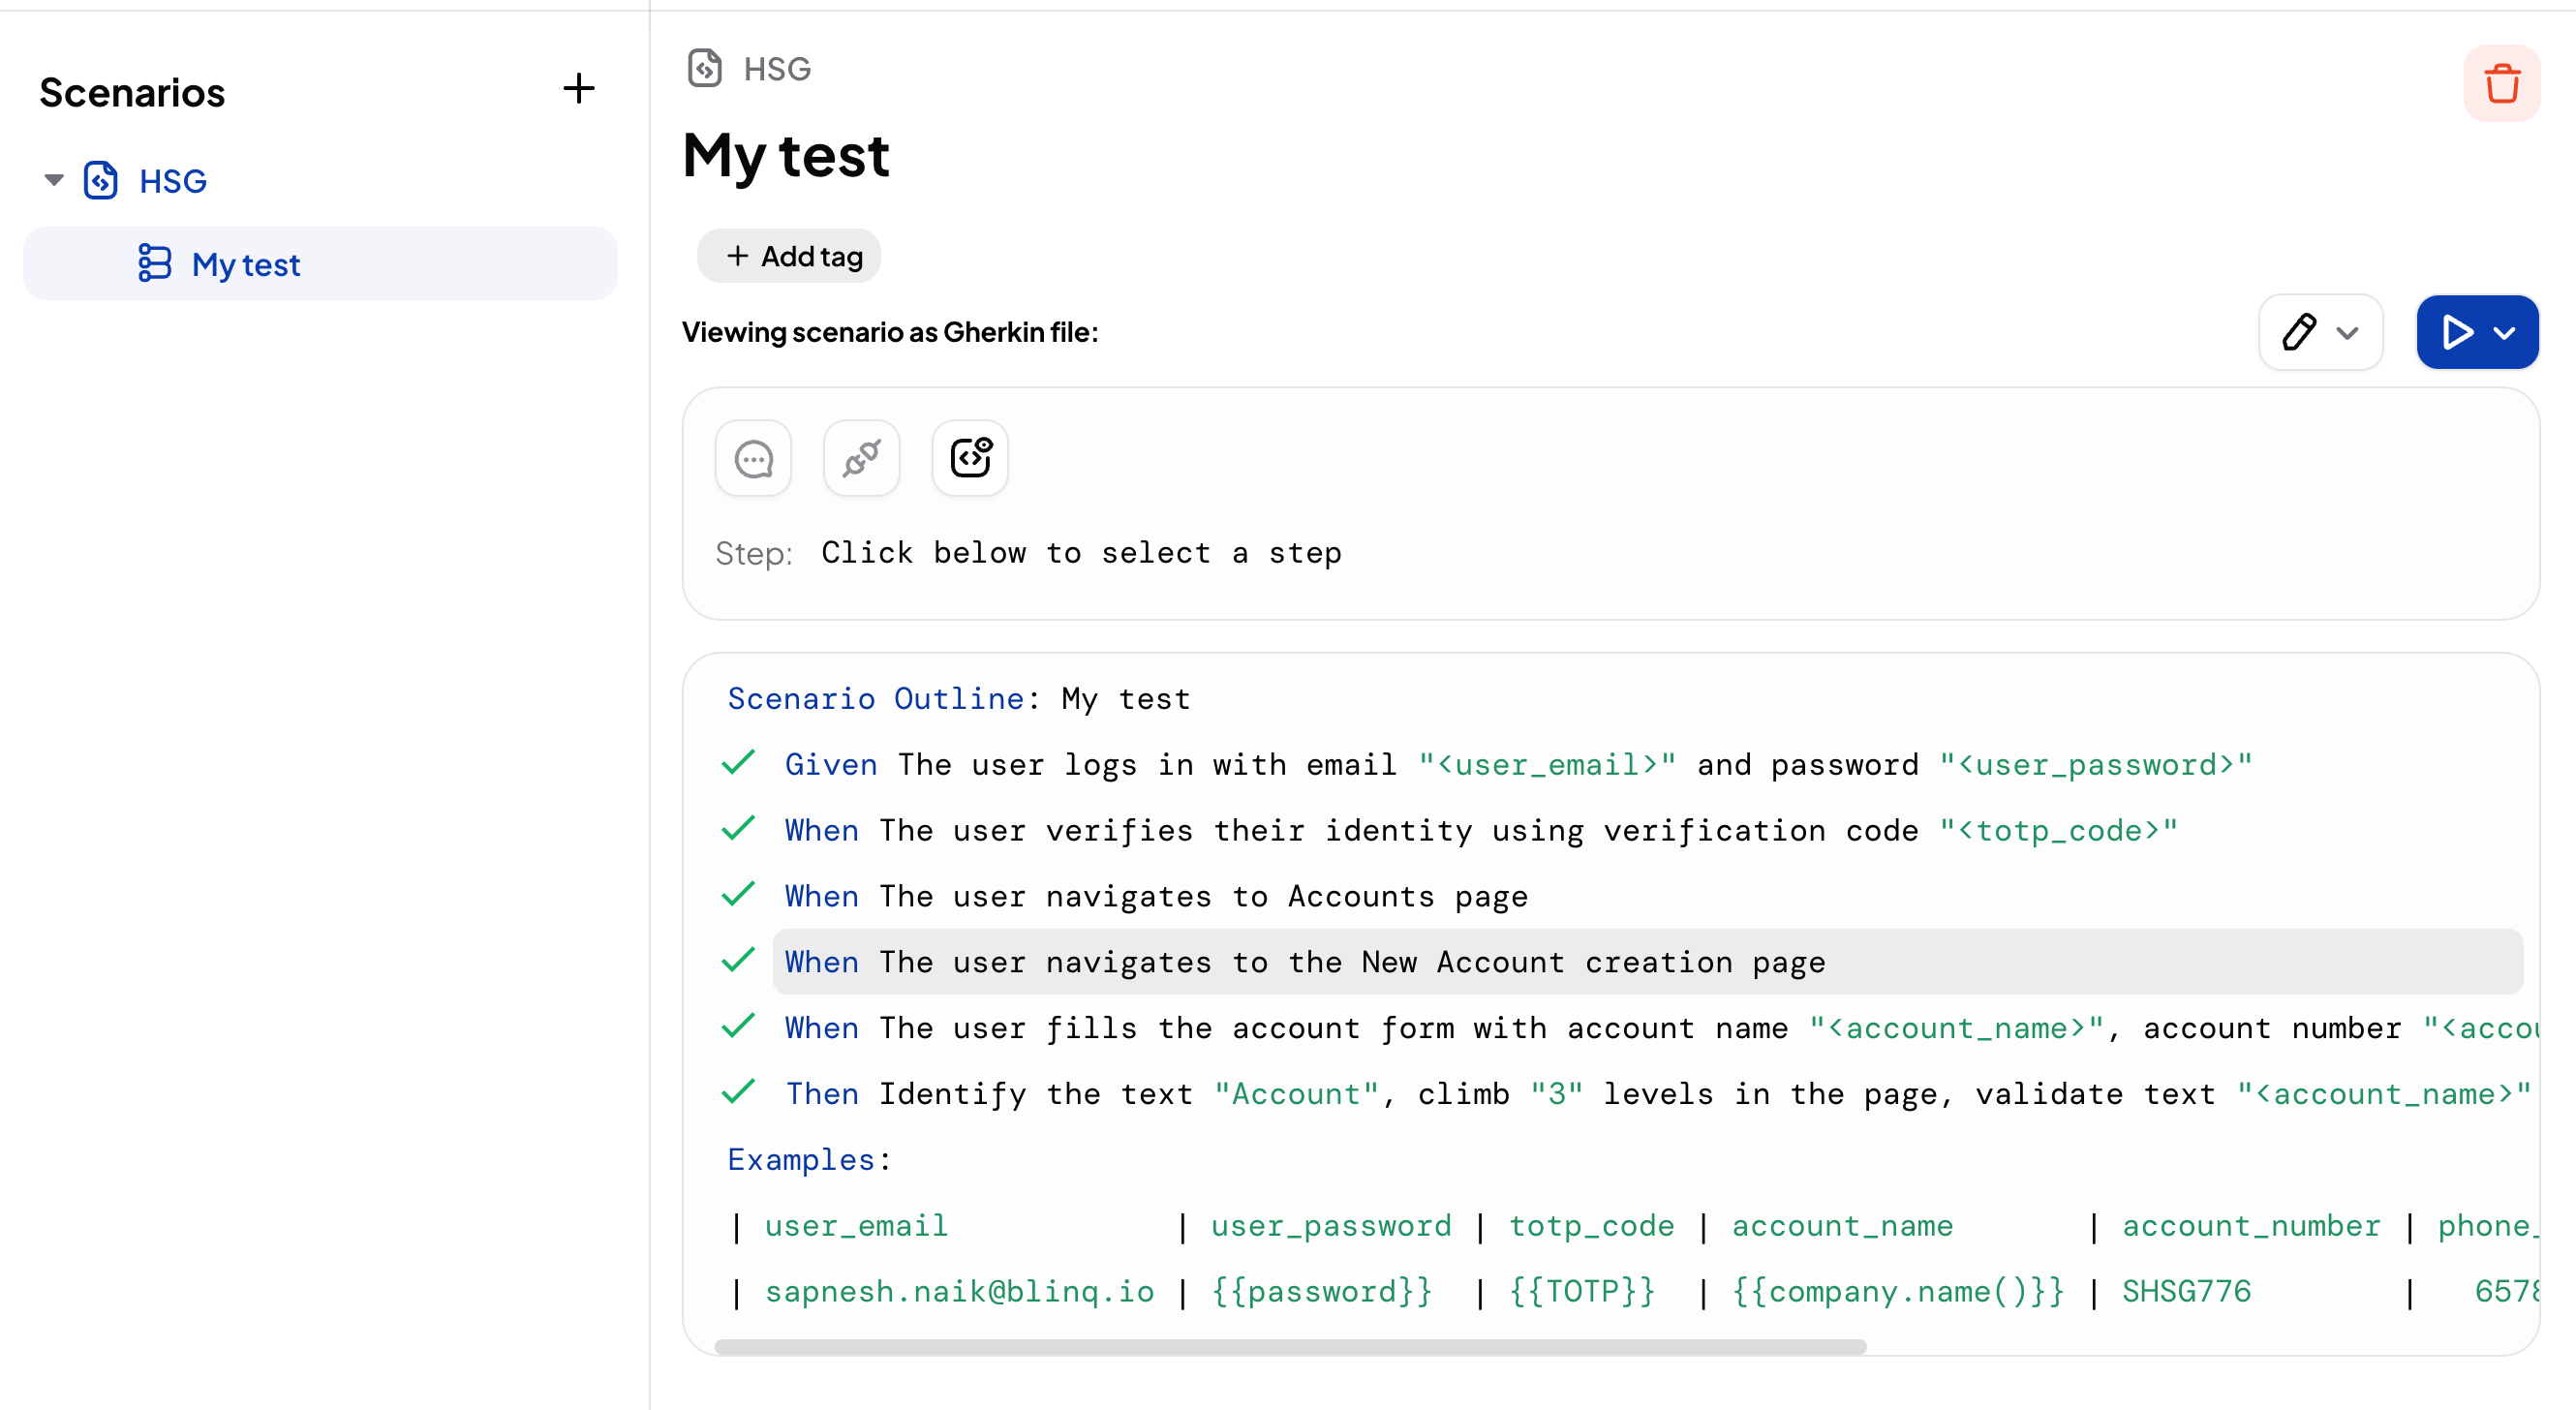This screenshot has height=1410, width=2576.
Task: Click the My test scenario icon in sidebar
Action: click(x=154, y=264)
